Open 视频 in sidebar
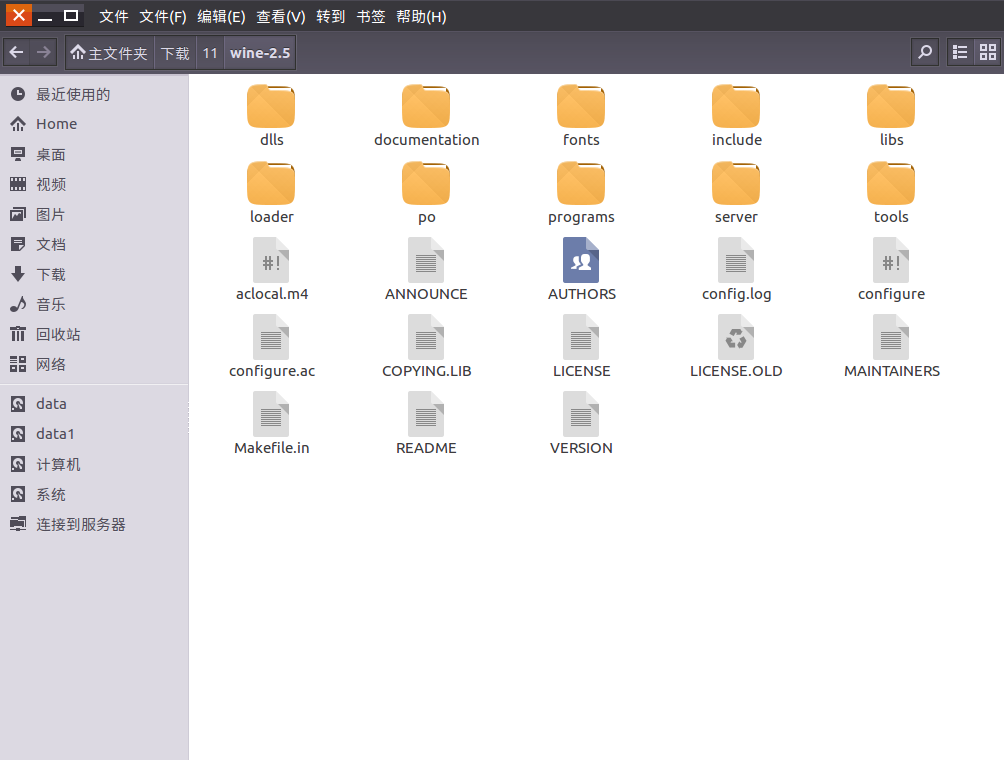The height and width of the screenshot is (760, 1004). pos(94,184)
